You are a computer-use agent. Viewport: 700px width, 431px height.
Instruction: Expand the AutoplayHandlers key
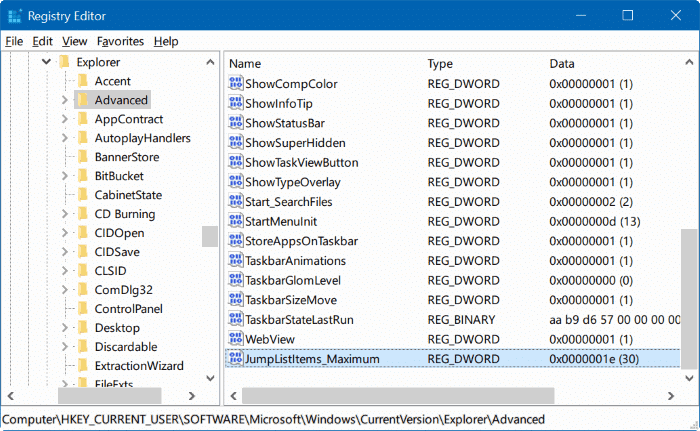[x=65, y=138]
